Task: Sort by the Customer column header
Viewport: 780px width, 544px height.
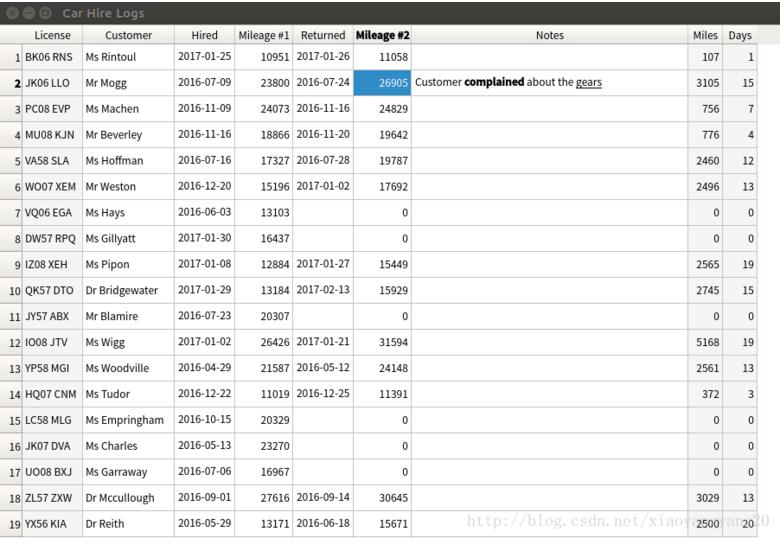Action: pos(128,35)
